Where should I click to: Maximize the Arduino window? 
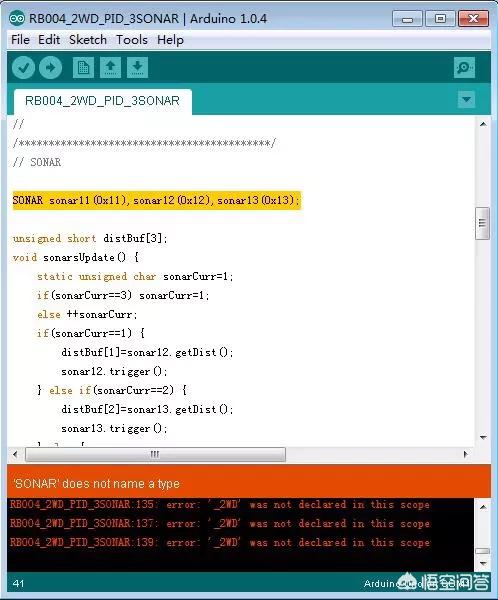(440, 18)
